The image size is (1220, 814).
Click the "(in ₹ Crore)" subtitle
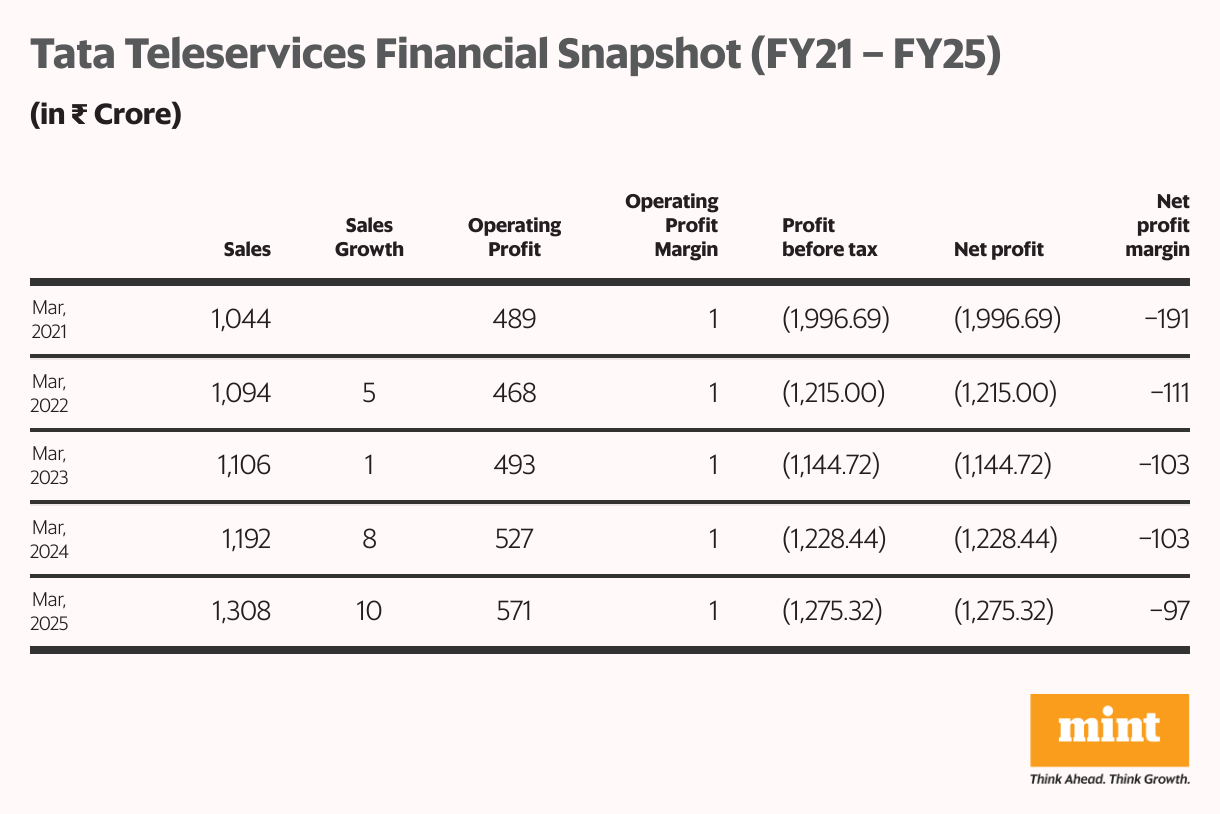point(106,115)
